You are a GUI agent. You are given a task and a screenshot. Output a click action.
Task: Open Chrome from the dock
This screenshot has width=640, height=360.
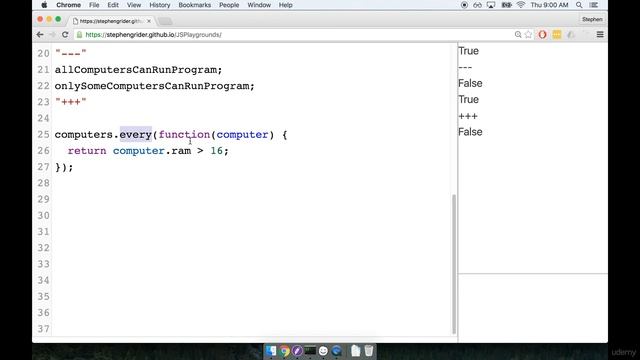tap(284, 351)
